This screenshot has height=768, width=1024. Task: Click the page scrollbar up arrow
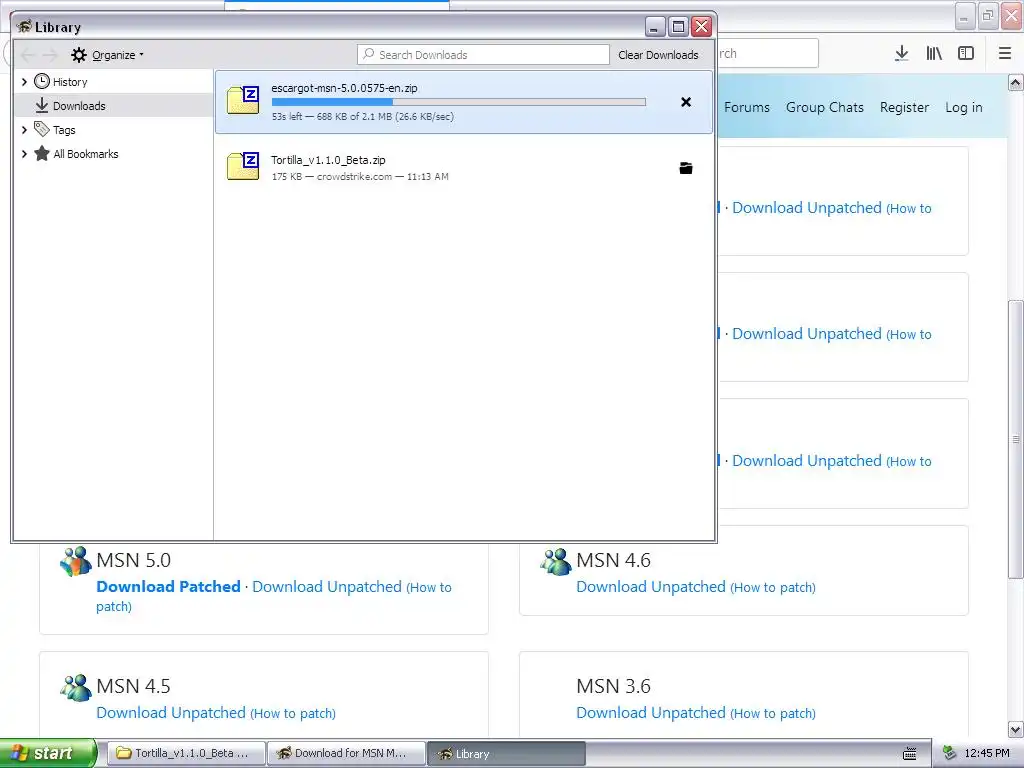1016,82
